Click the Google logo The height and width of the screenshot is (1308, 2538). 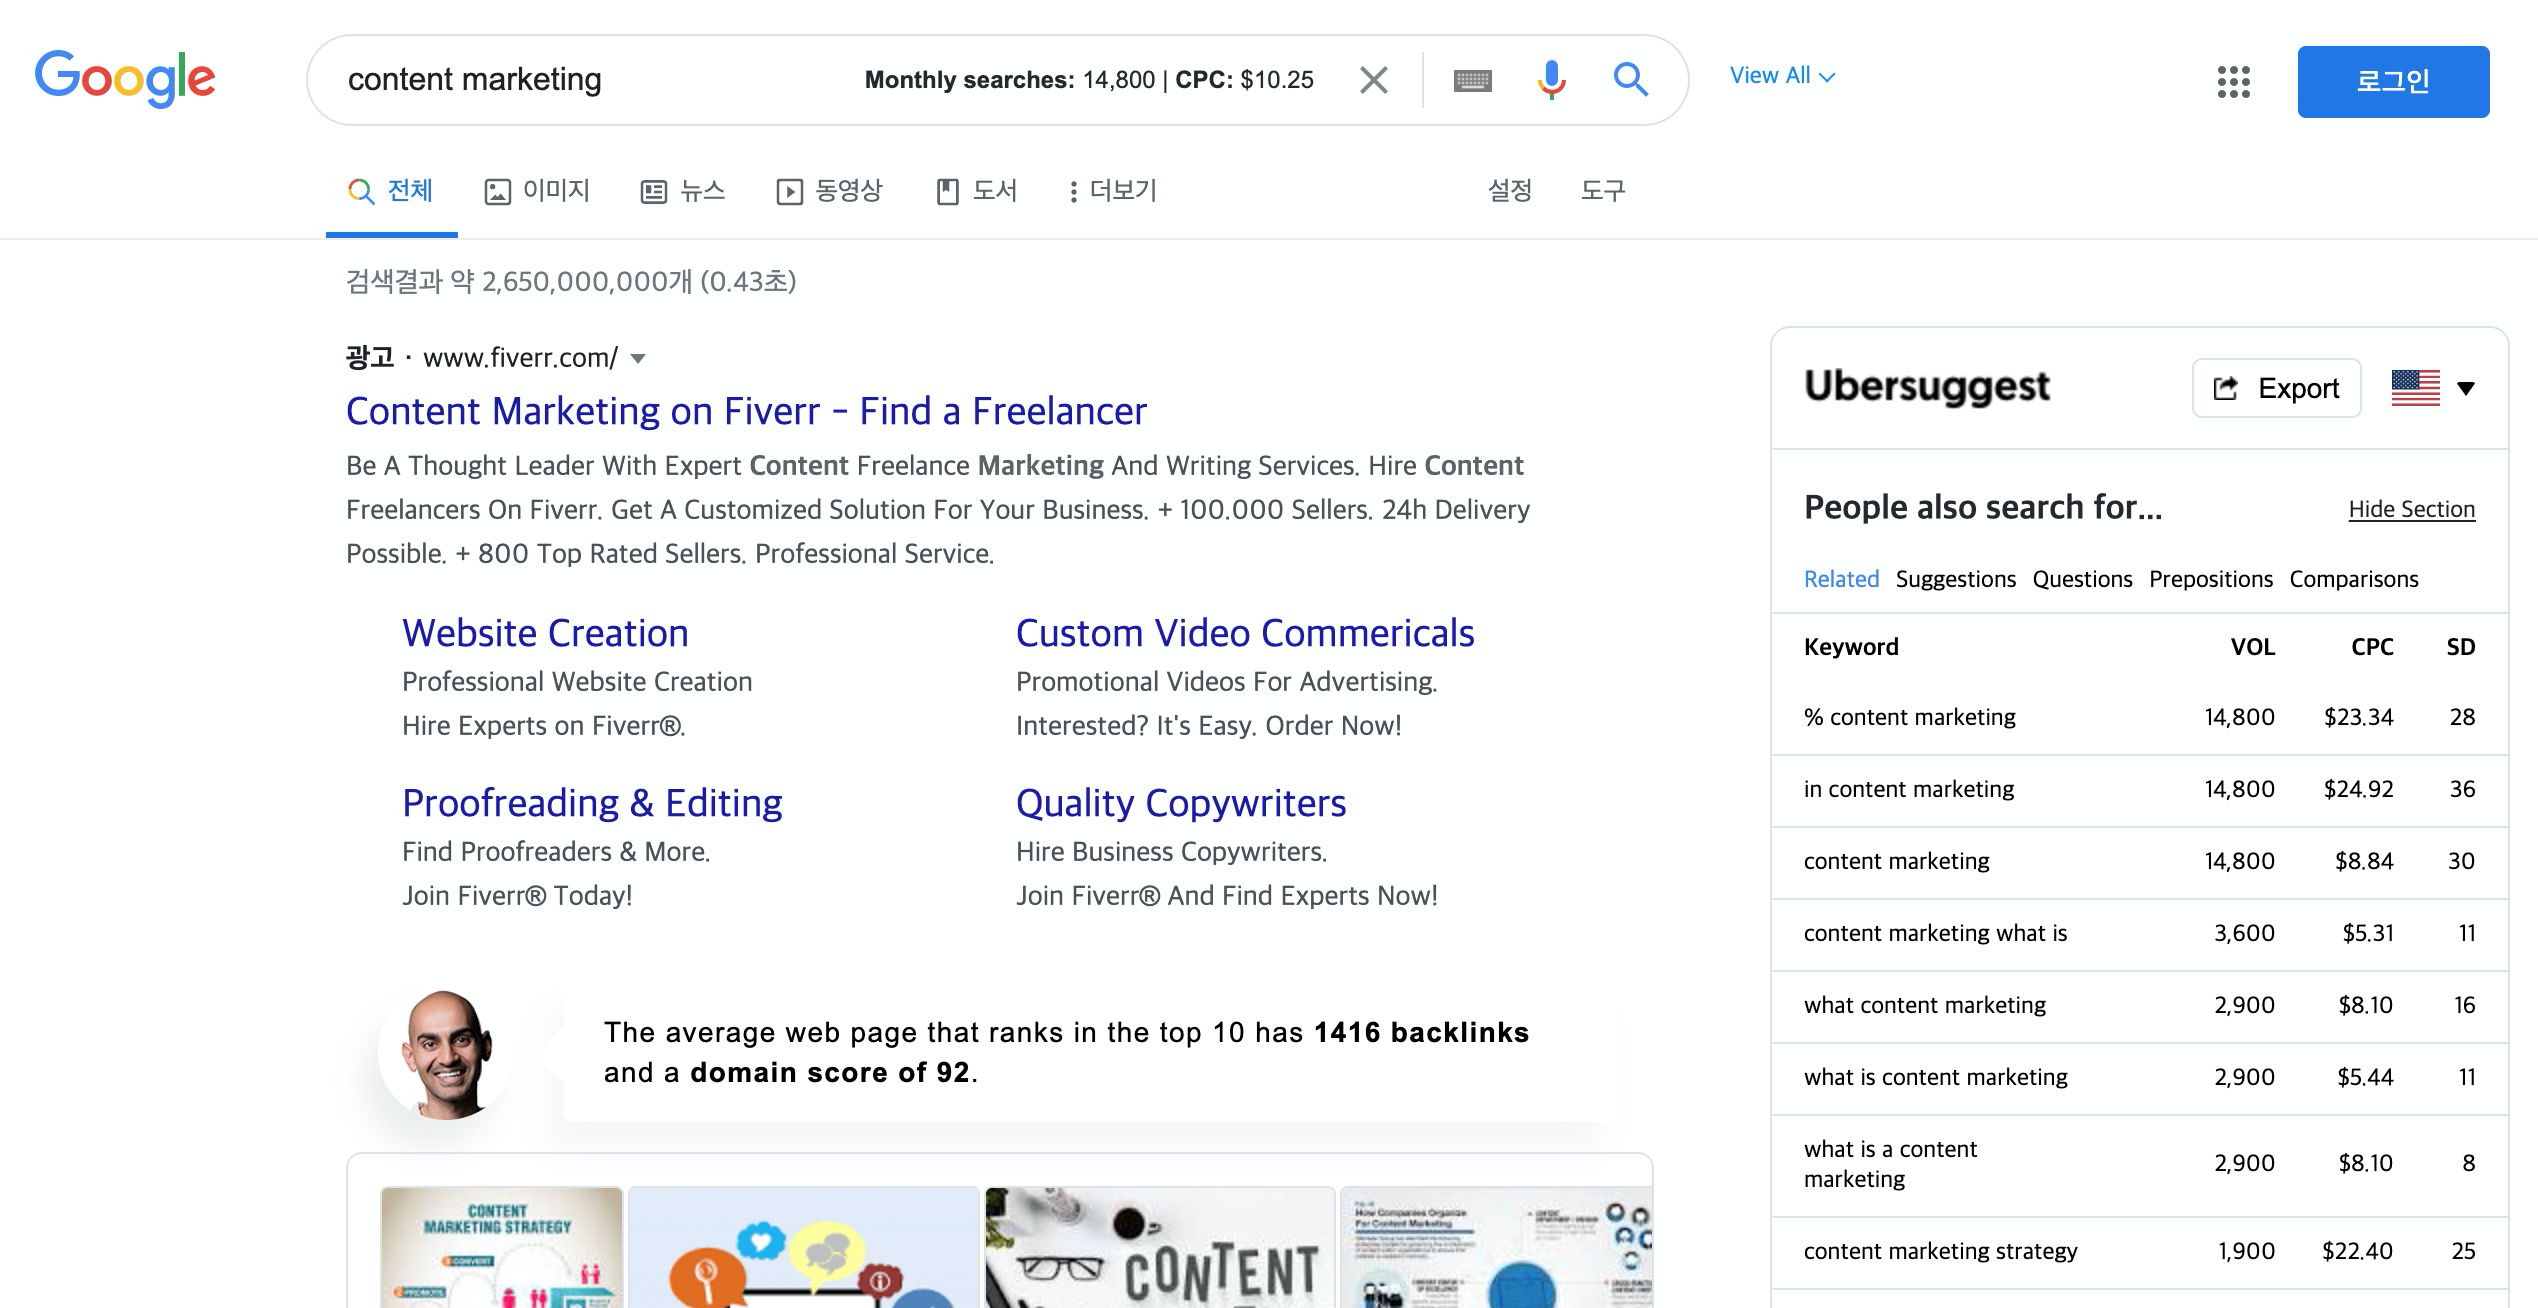125,78
